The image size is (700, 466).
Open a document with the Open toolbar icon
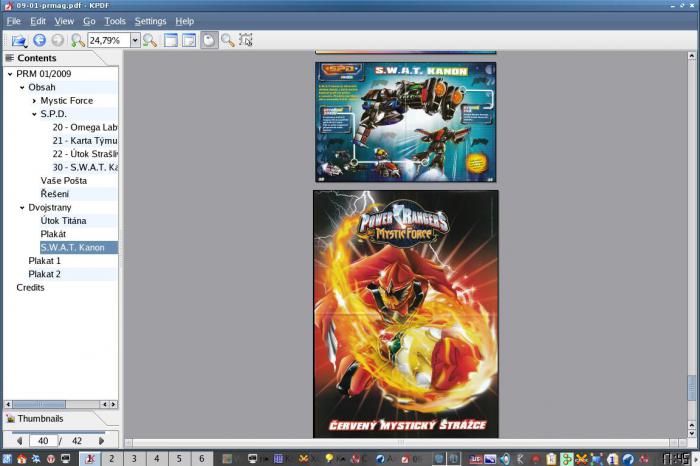click(19, 41)
